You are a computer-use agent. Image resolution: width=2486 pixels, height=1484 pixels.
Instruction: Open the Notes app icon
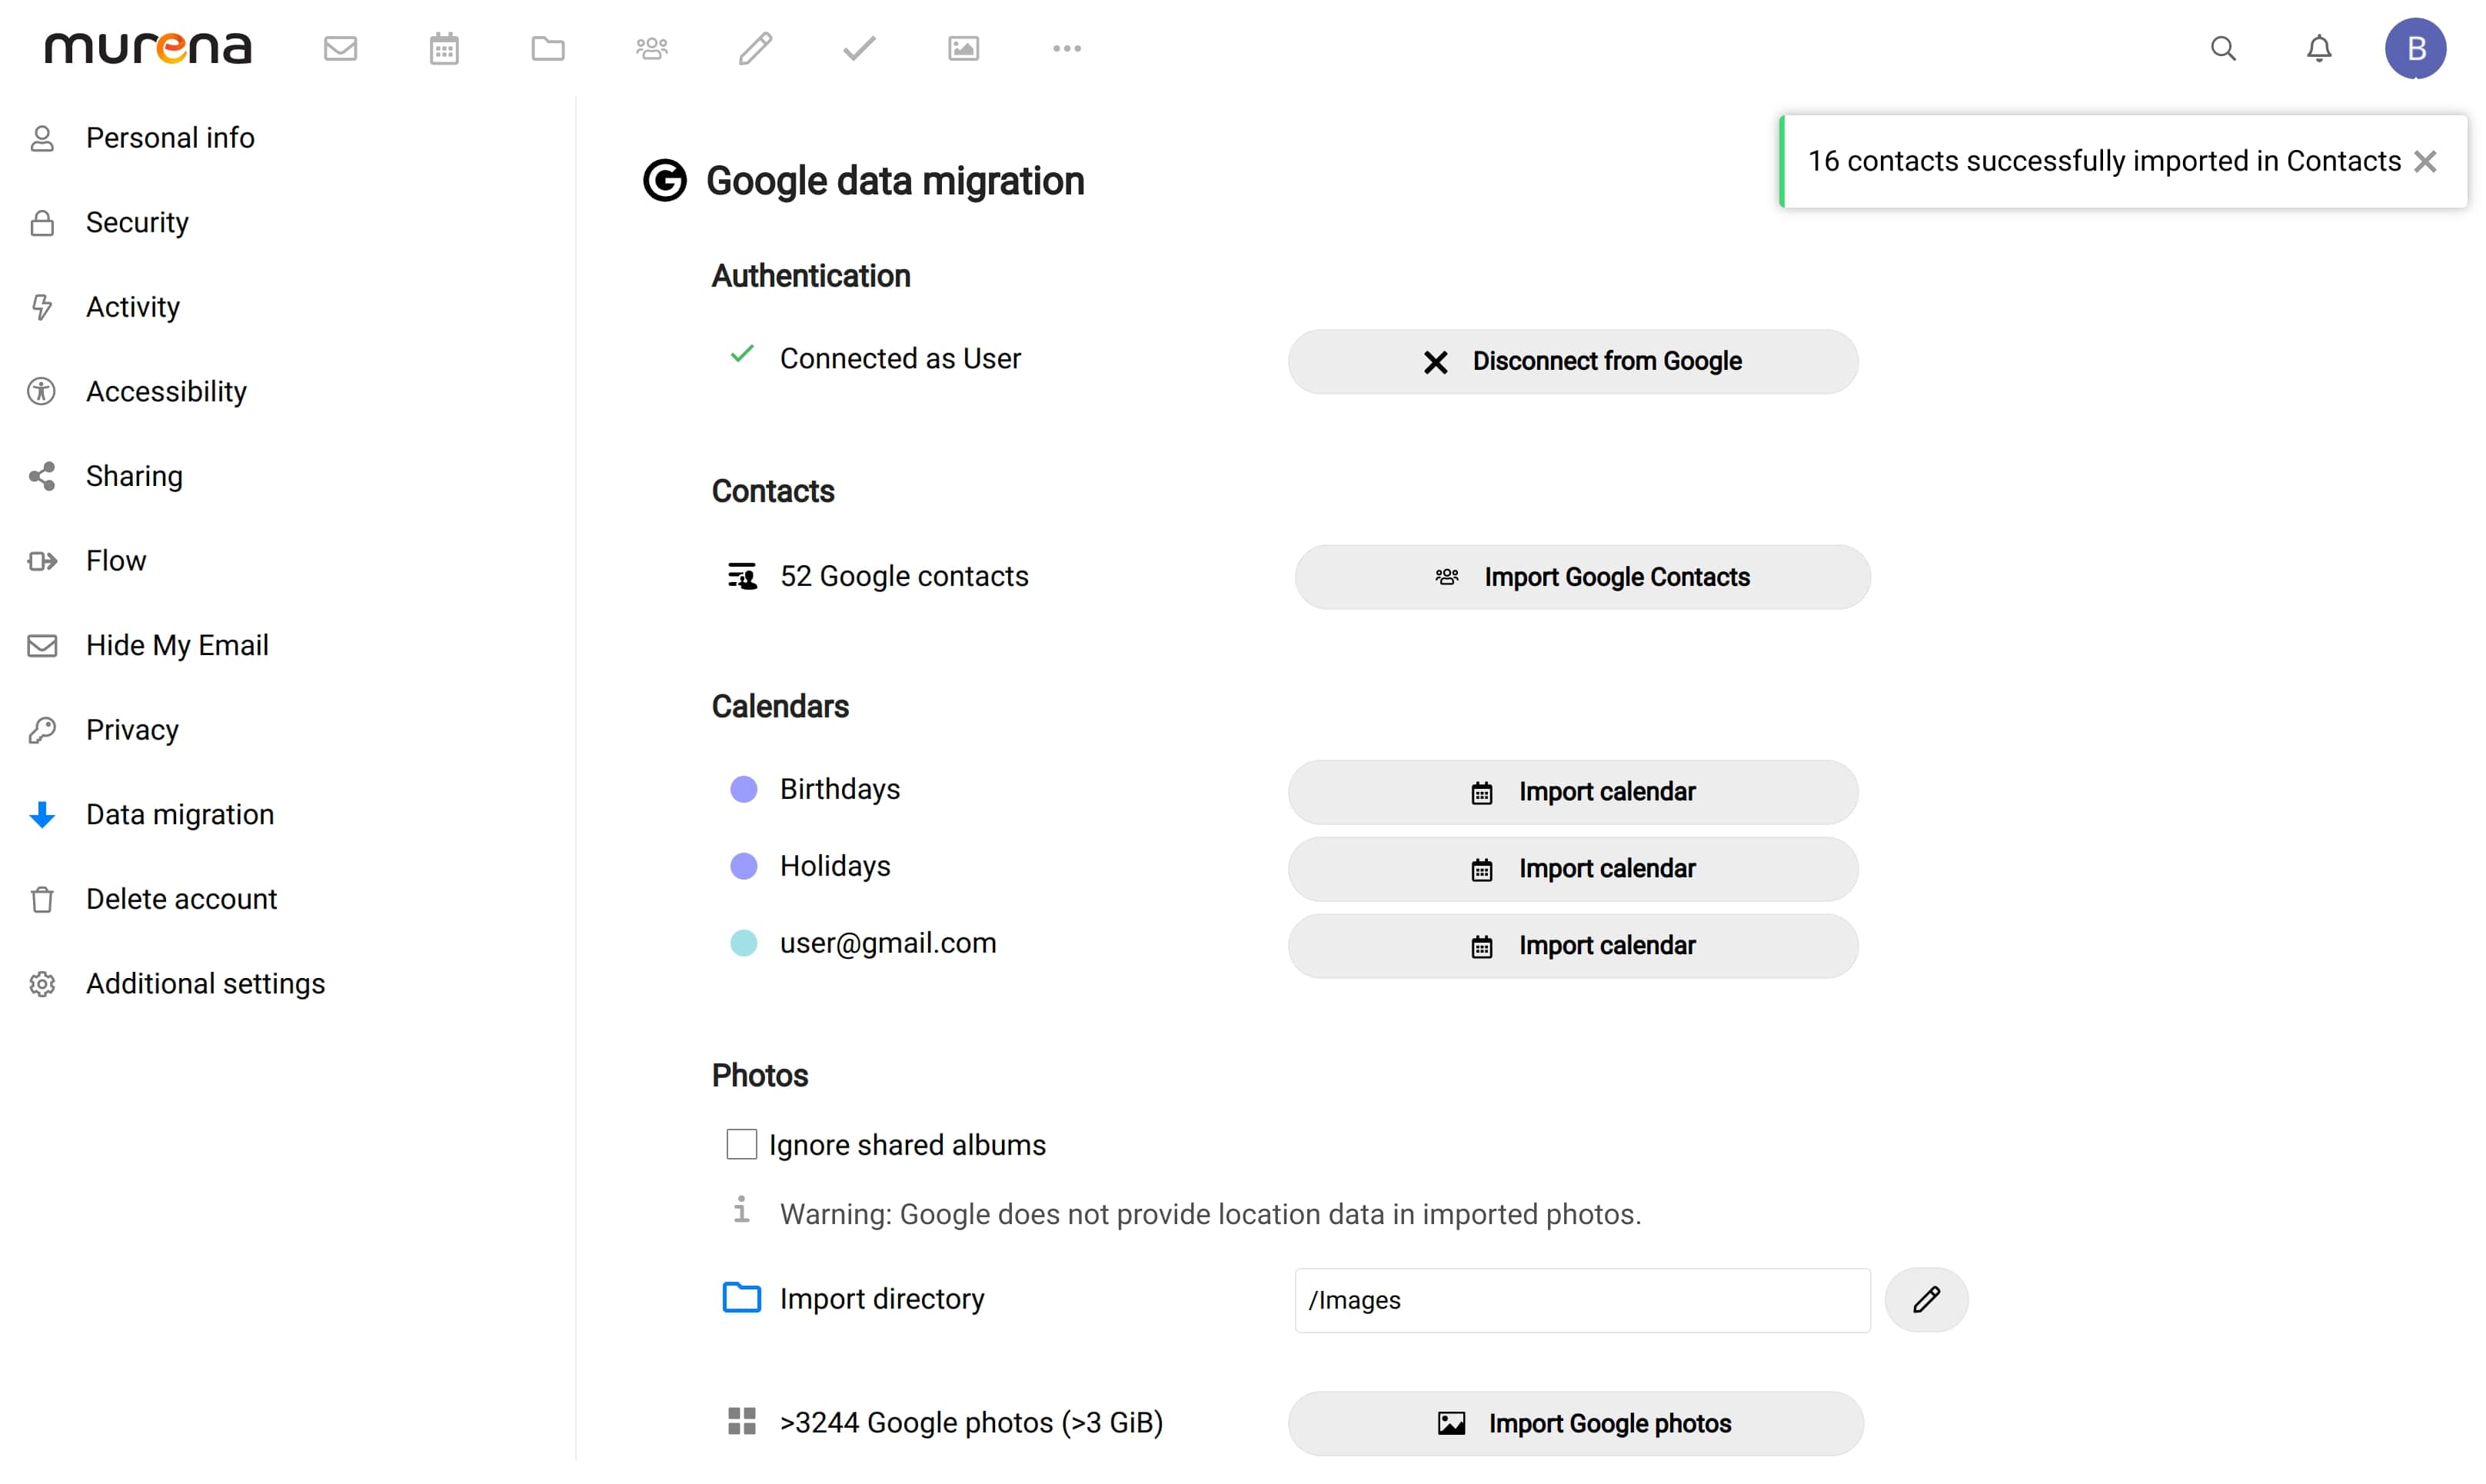(755, 48)
